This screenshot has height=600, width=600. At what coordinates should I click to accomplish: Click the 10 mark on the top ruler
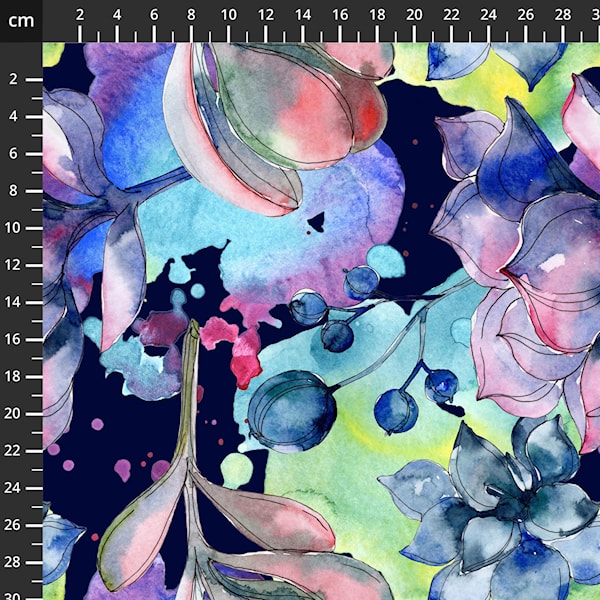click(228, 15)
